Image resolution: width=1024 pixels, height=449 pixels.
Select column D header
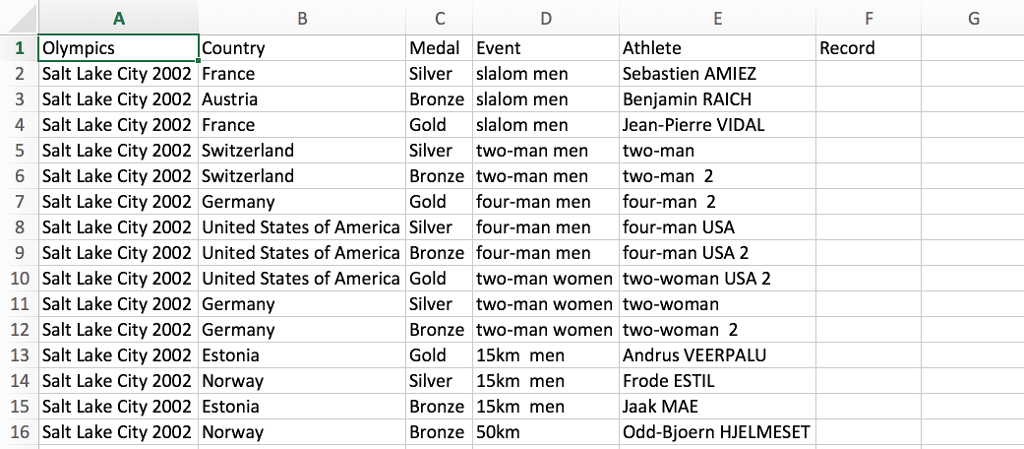click(545, 18)
